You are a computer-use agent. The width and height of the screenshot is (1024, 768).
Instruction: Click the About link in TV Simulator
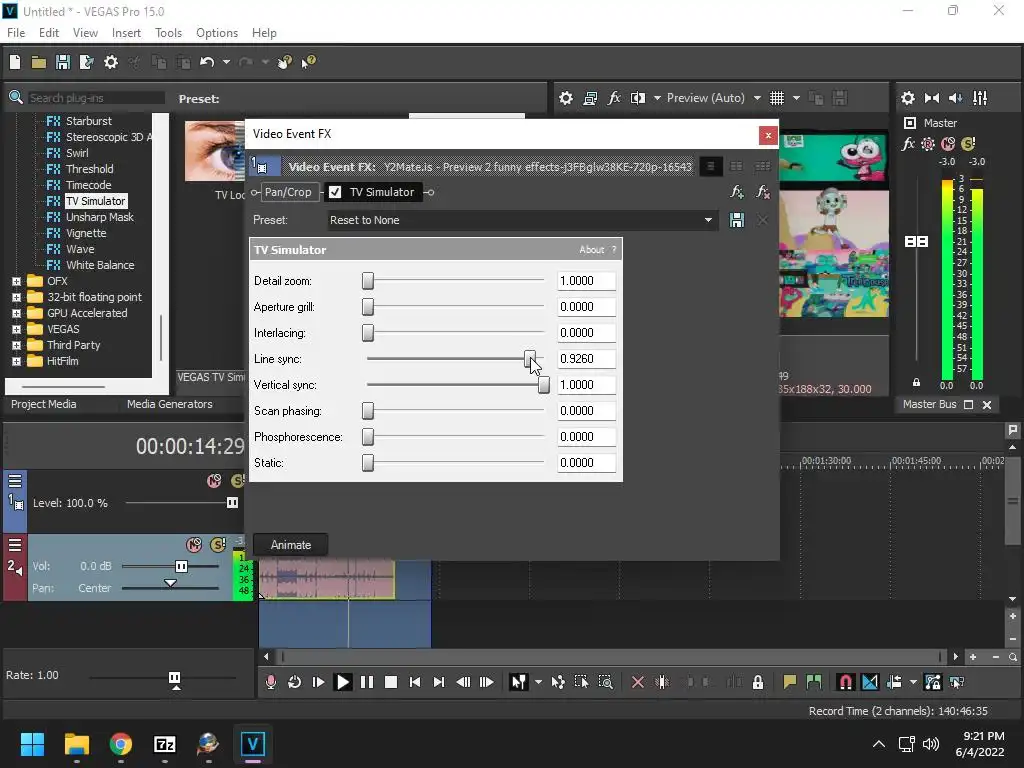(592, 249)
